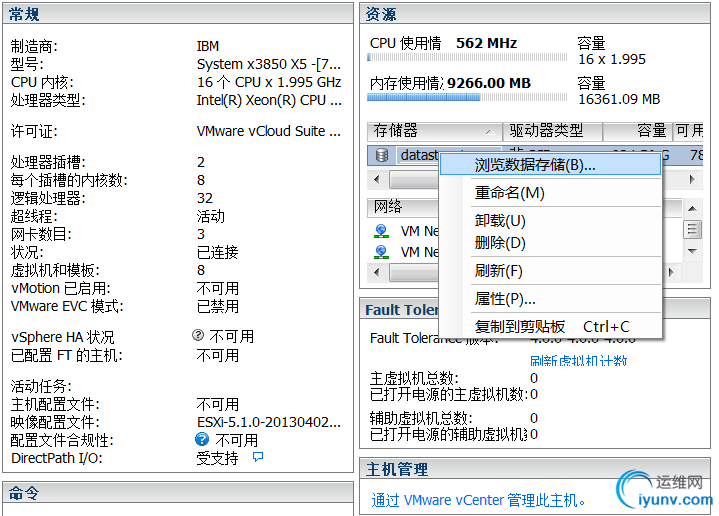Image resolution: width=719 pixels, height=516 pixels.
Task: Click the 资源 panel header
Action: (535, 14)
